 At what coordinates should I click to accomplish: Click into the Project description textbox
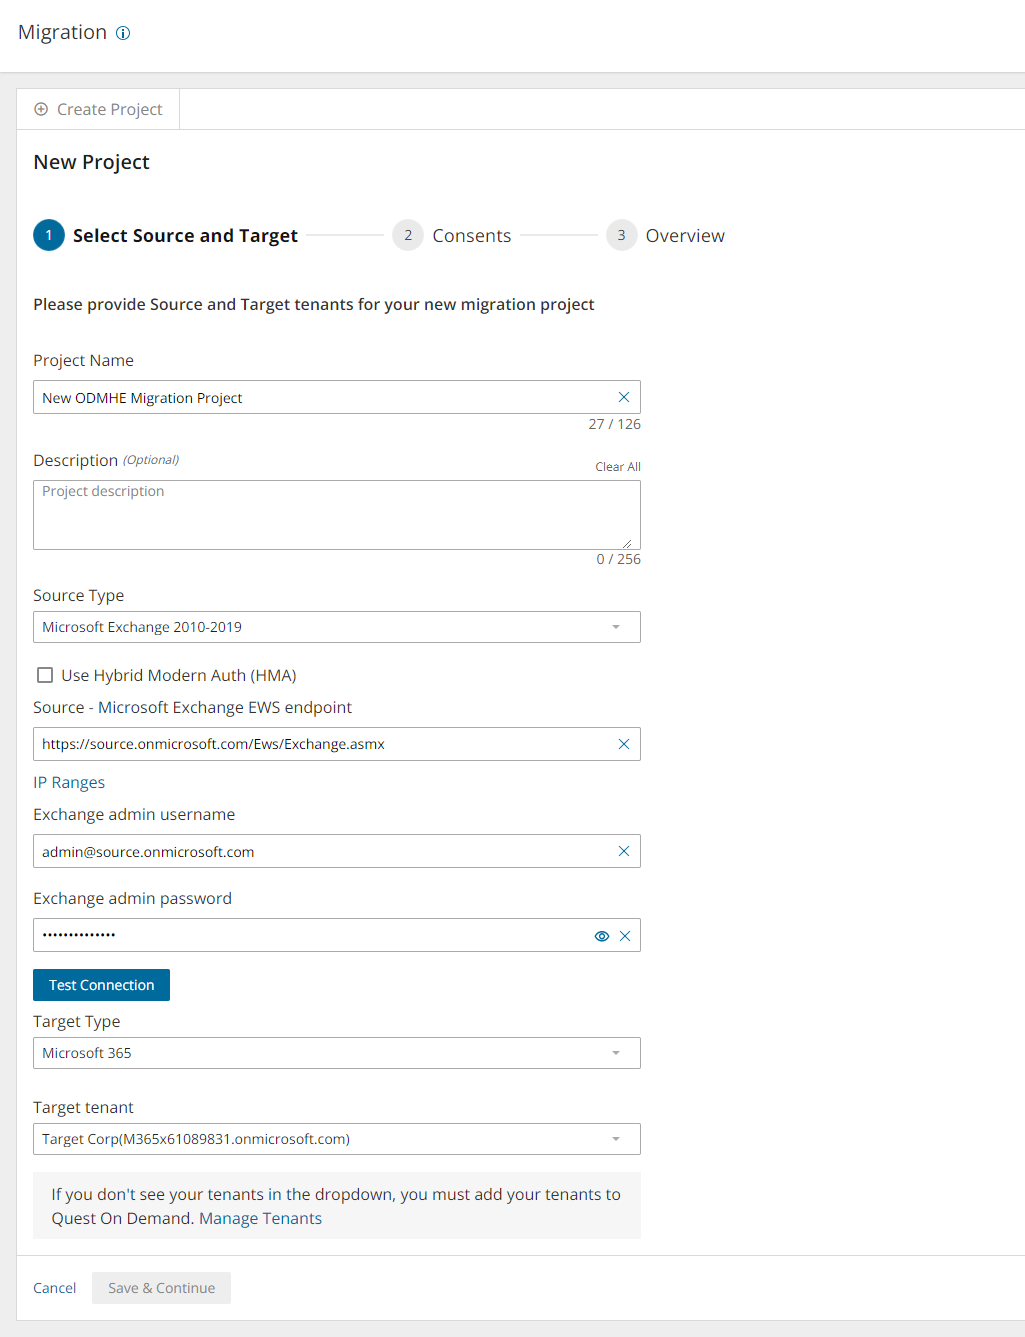(336, 514)
